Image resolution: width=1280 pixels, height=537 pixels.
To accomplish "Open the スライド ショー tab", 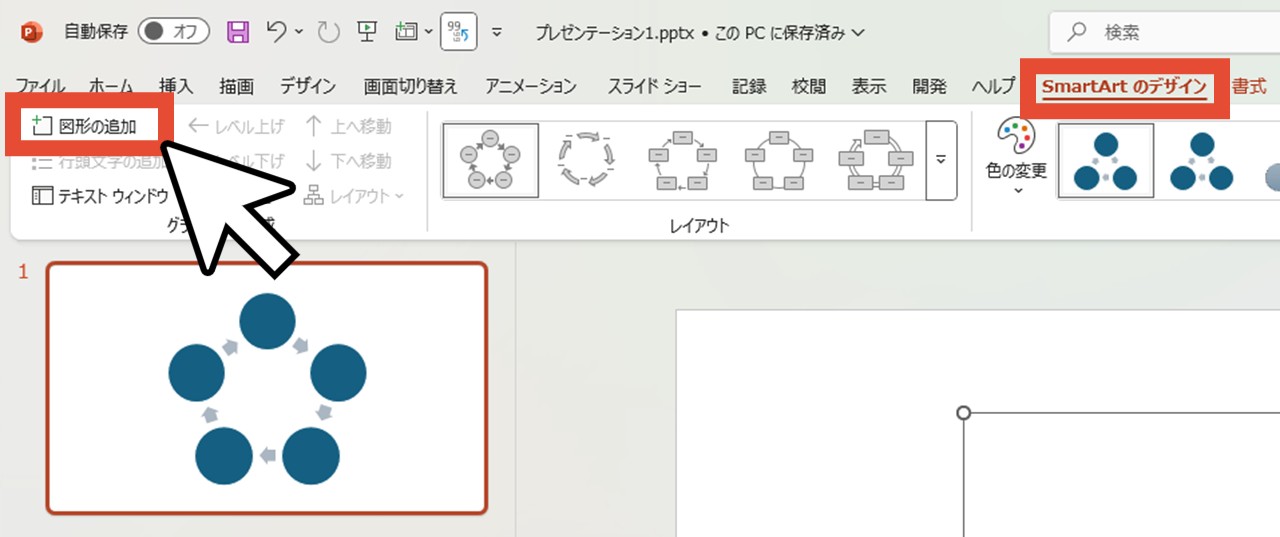I will coord(654,87).
